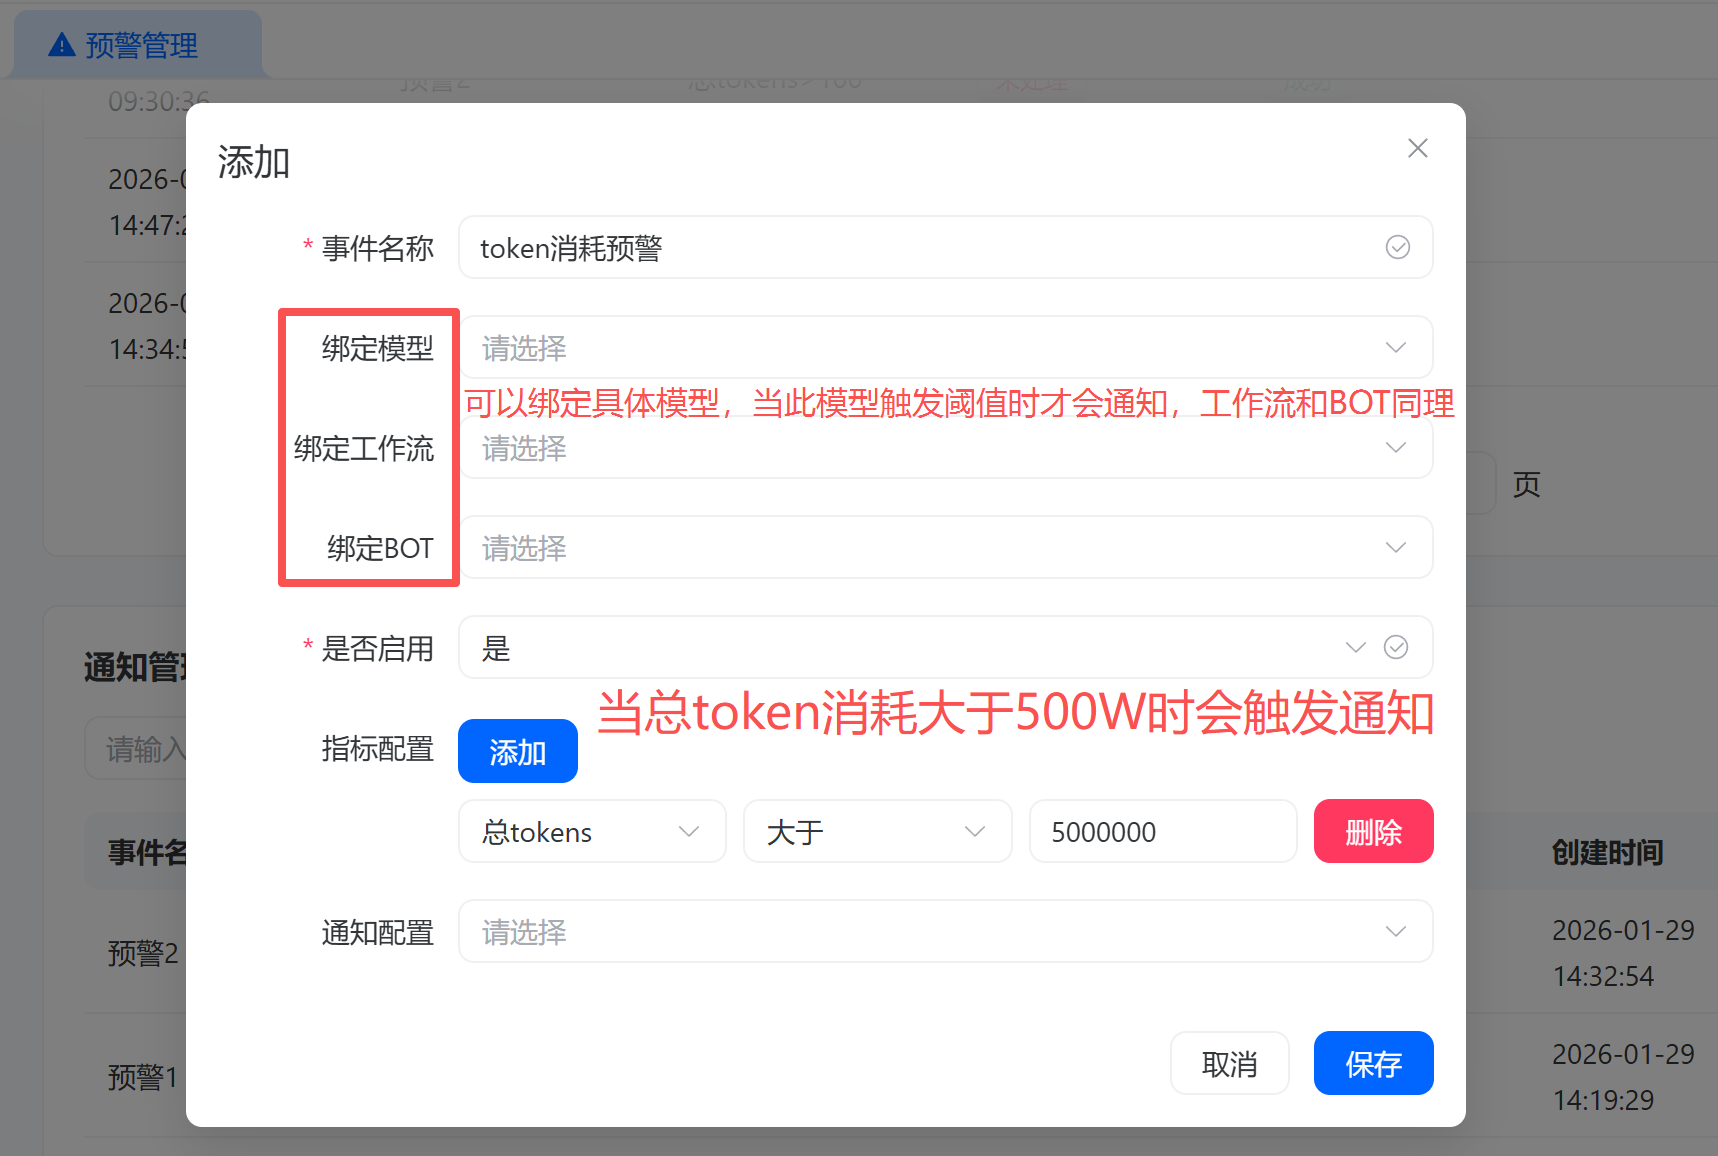Click the green check icon beside 事件名称 input
Image resolution: width=1718 pixels, height=1156 pixels.
tap(1397, 247)
